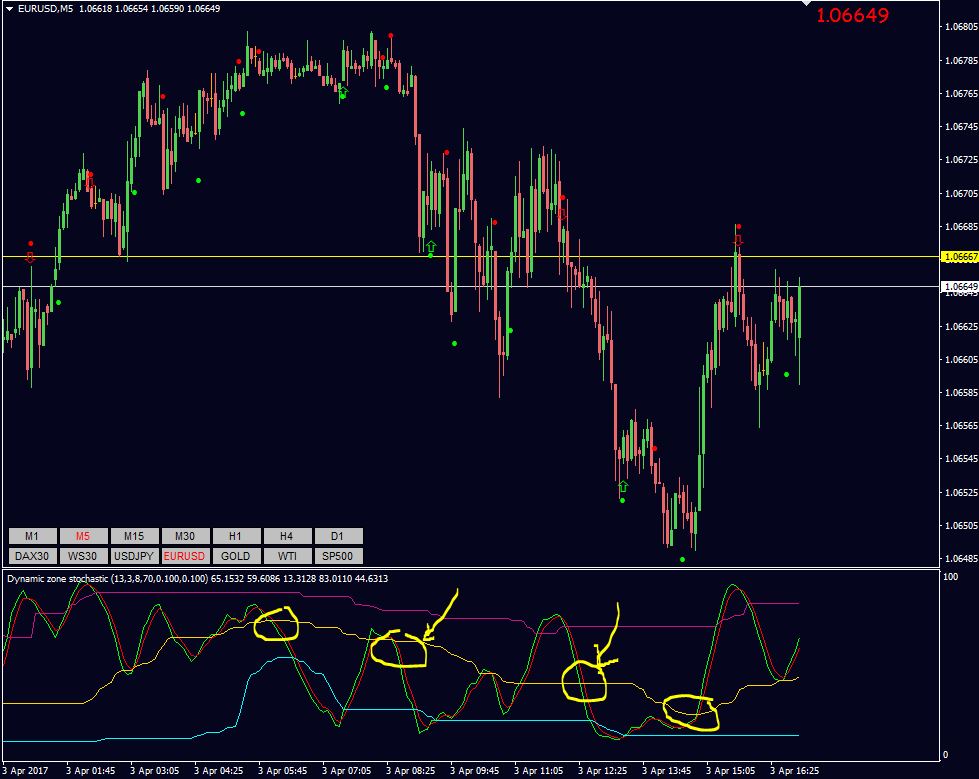Select the yellow horizontal line at 1.06667
979x779 pixels.
[471, 257]
